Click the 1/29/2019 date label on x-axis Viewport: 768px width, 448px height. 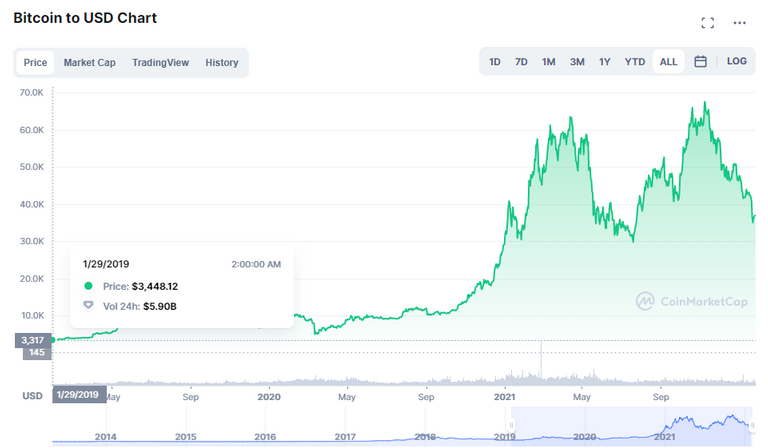[78, 395]
